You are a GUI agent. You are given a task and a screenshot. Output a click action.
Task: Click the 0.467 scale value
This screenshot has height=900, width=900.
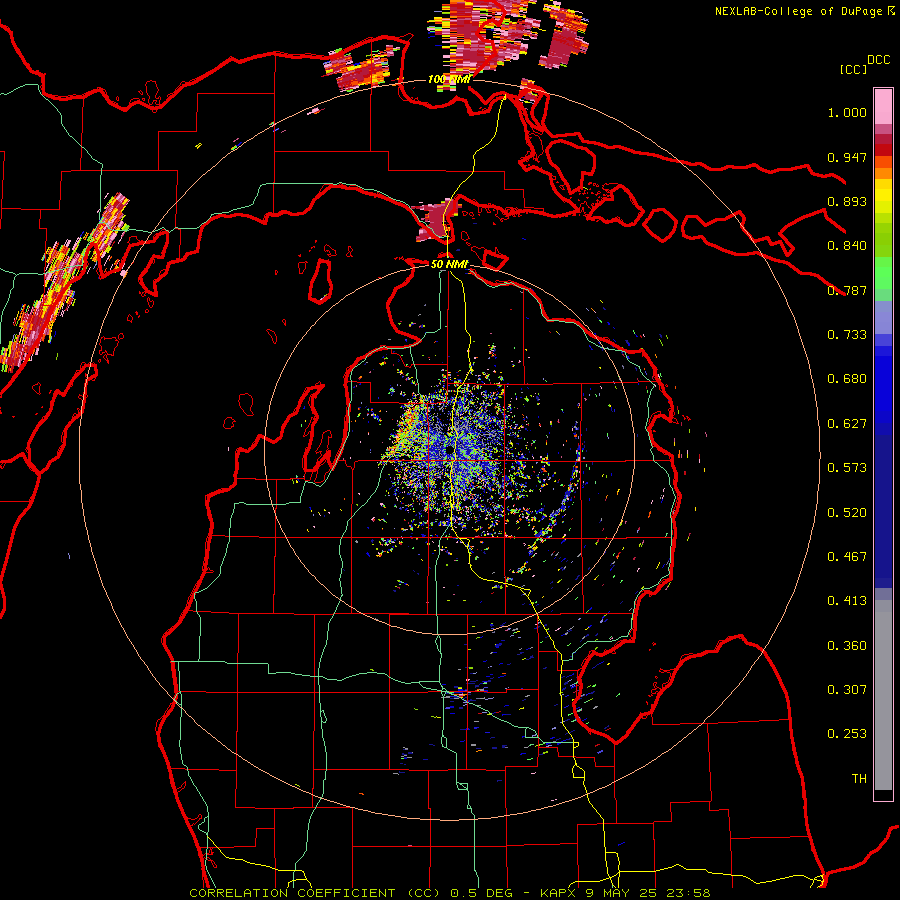(x=847, y=557)
